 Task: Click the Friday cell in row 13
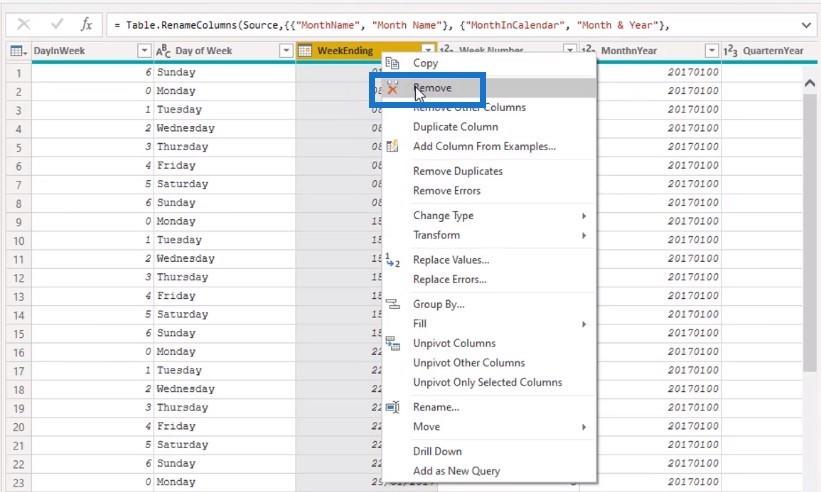(x=225, y=296)
